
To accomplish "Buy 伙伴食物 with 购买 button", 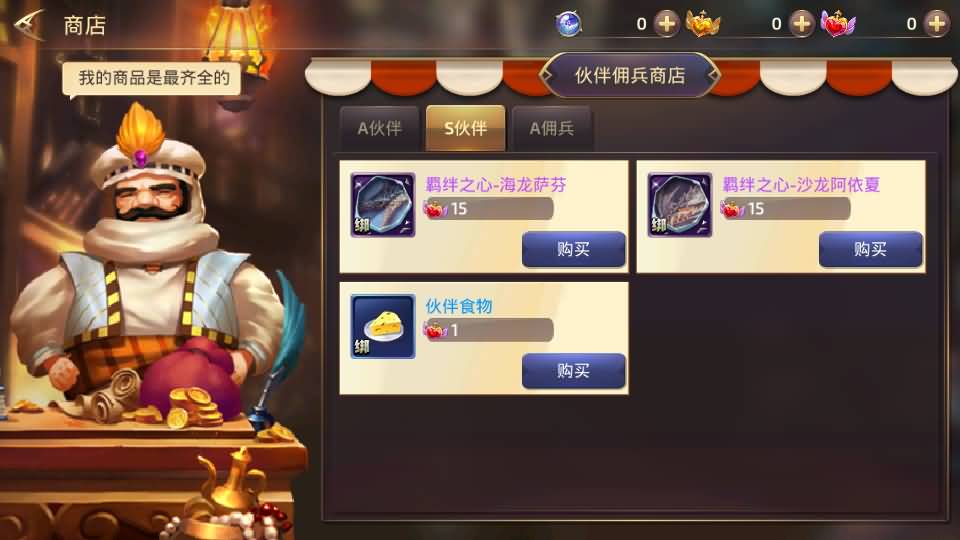I will pos(574,371).
